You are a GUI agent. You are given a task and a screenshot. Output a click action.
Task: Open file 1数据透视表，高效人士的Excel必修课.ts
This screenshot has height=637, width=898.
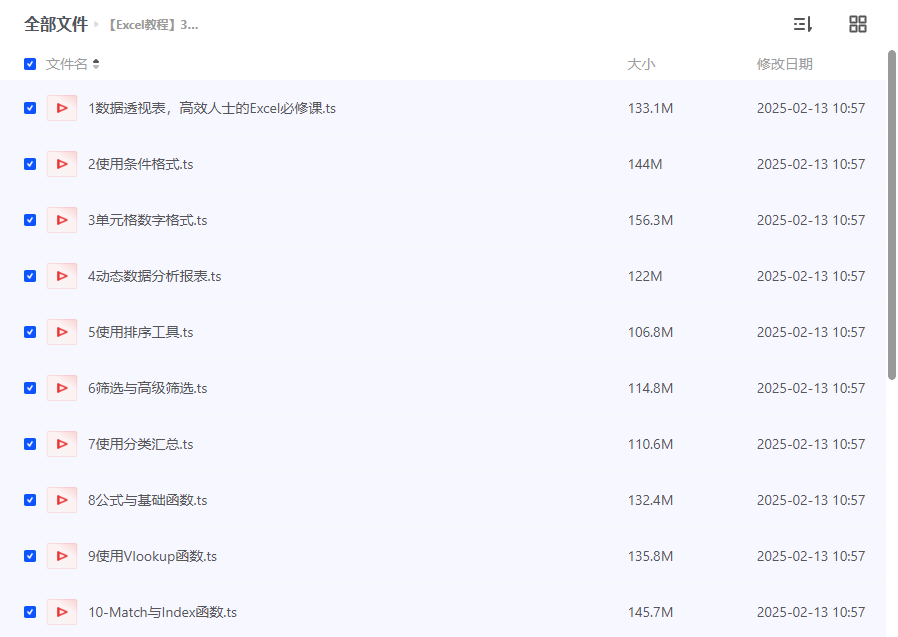212,108
